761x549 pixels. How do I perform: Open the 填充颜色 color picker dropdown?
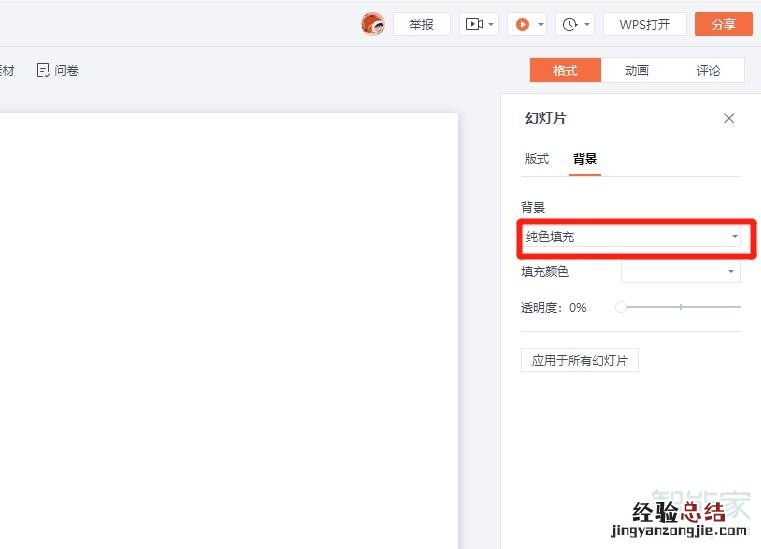click(x=680, y=271)
